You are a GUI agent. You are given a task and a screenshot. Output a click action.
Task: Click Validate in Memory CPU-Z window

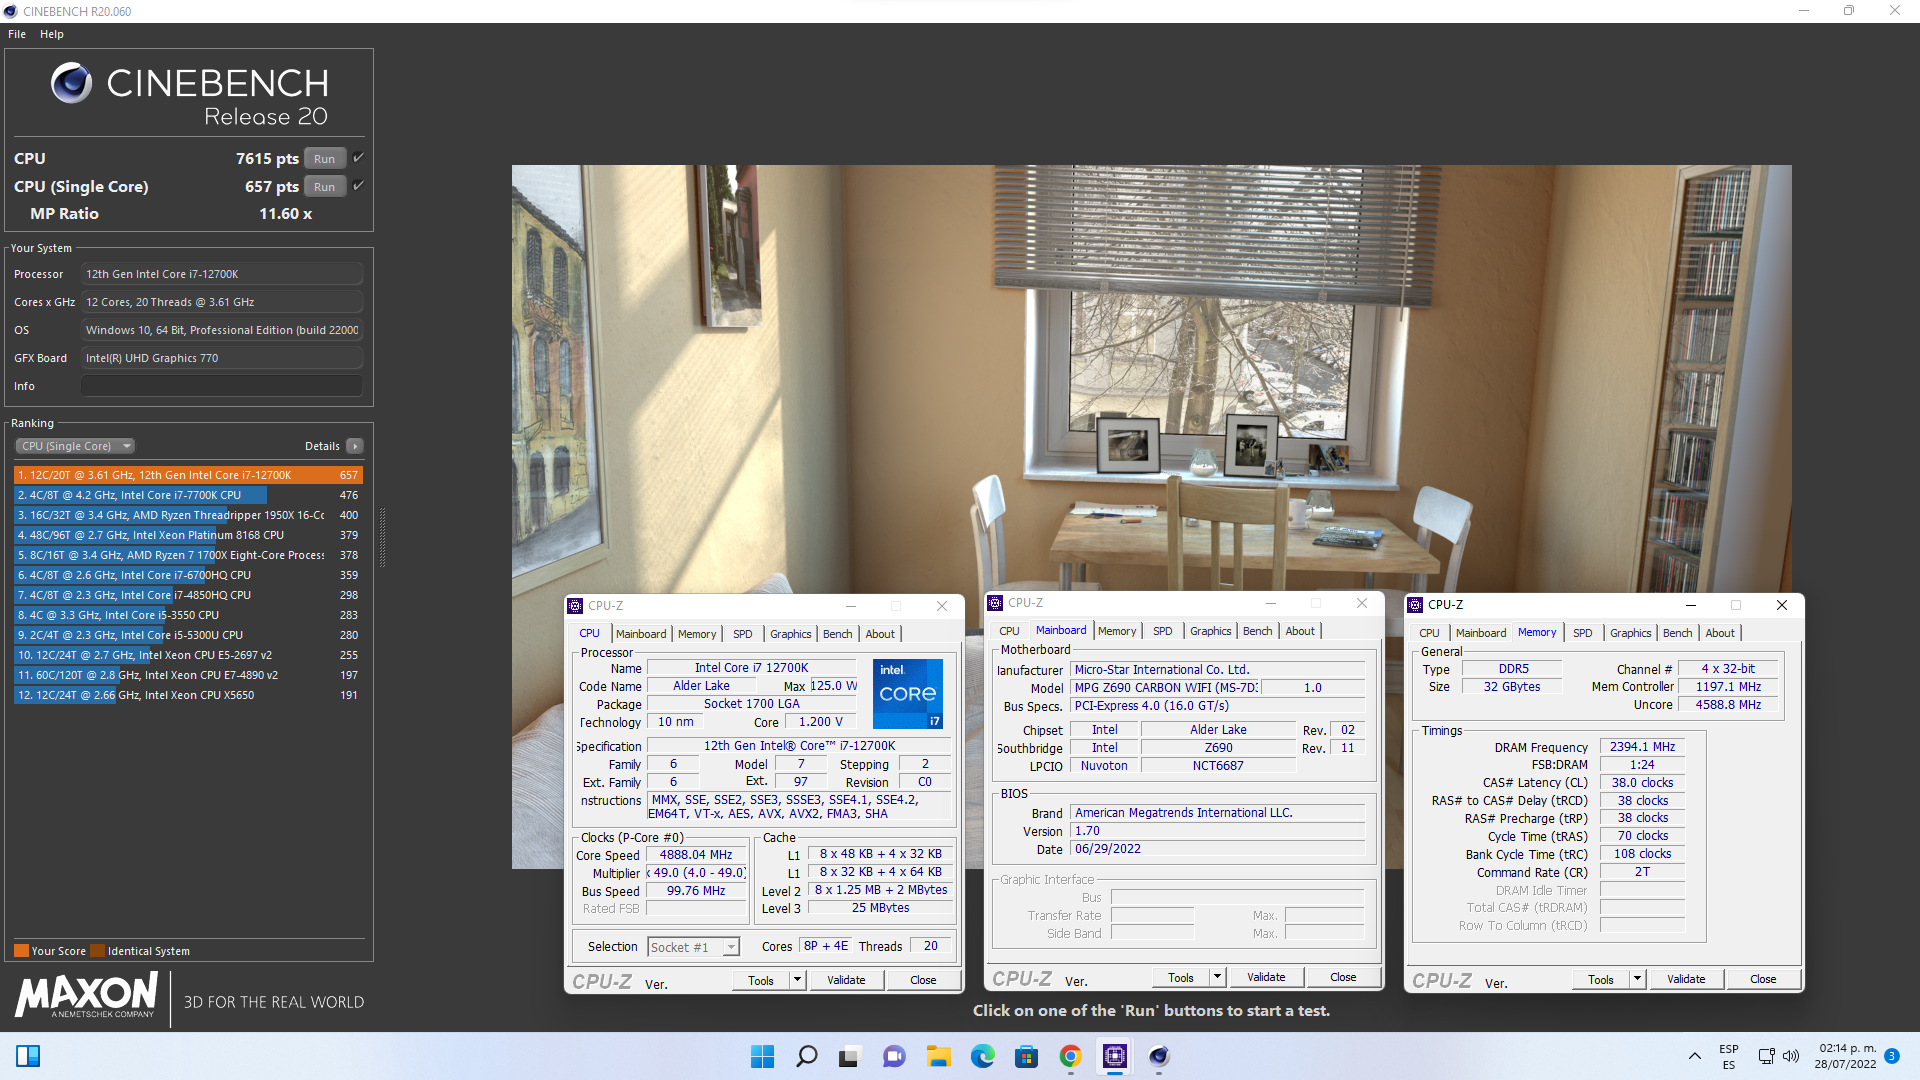pyautogui.click(x=1686, y=979)
